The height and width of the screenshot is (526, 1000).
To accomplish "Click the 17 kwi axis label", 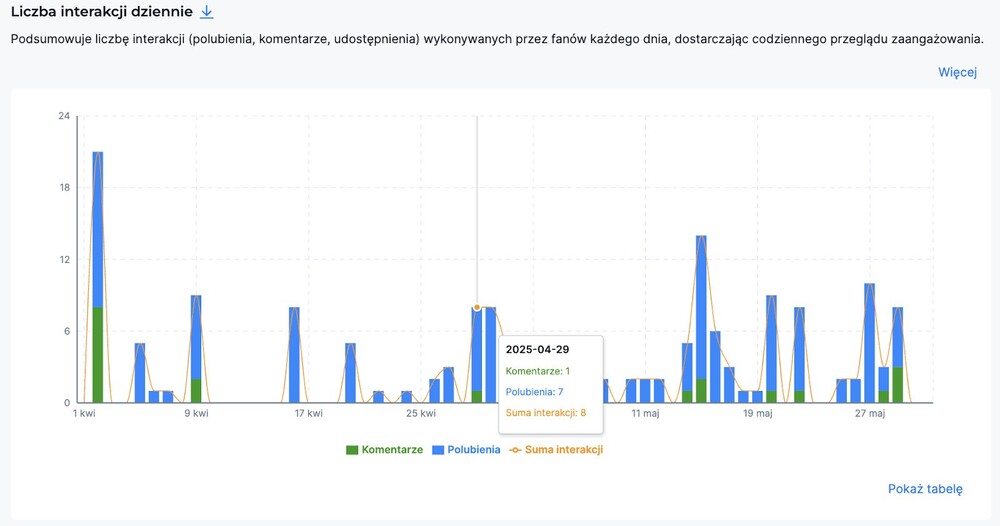I will pyautogui.click(x=309, y=413).
